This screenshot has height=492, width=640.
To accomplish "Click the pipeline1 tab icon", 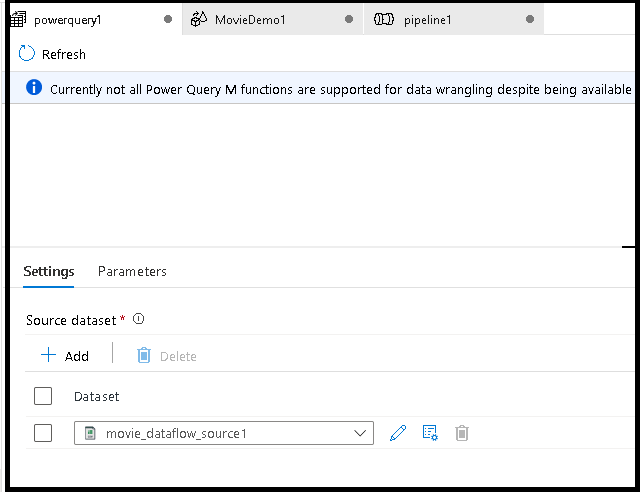I will pyautogui.click(x=384, y=19).
